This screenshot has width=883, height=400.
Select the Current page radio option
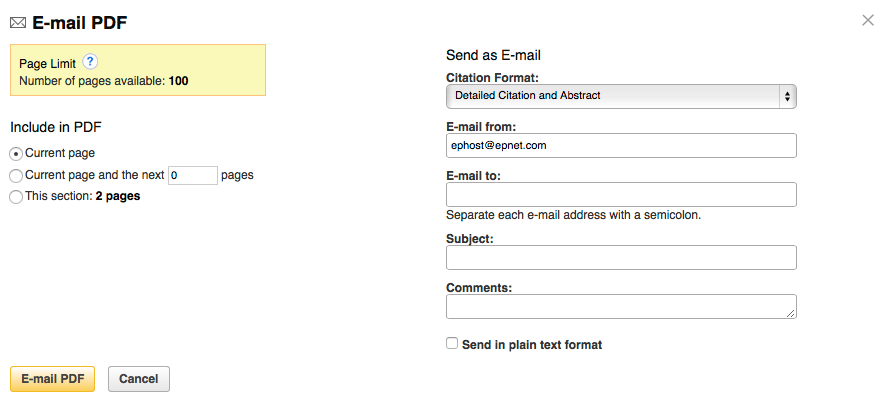tap(16, 153)
